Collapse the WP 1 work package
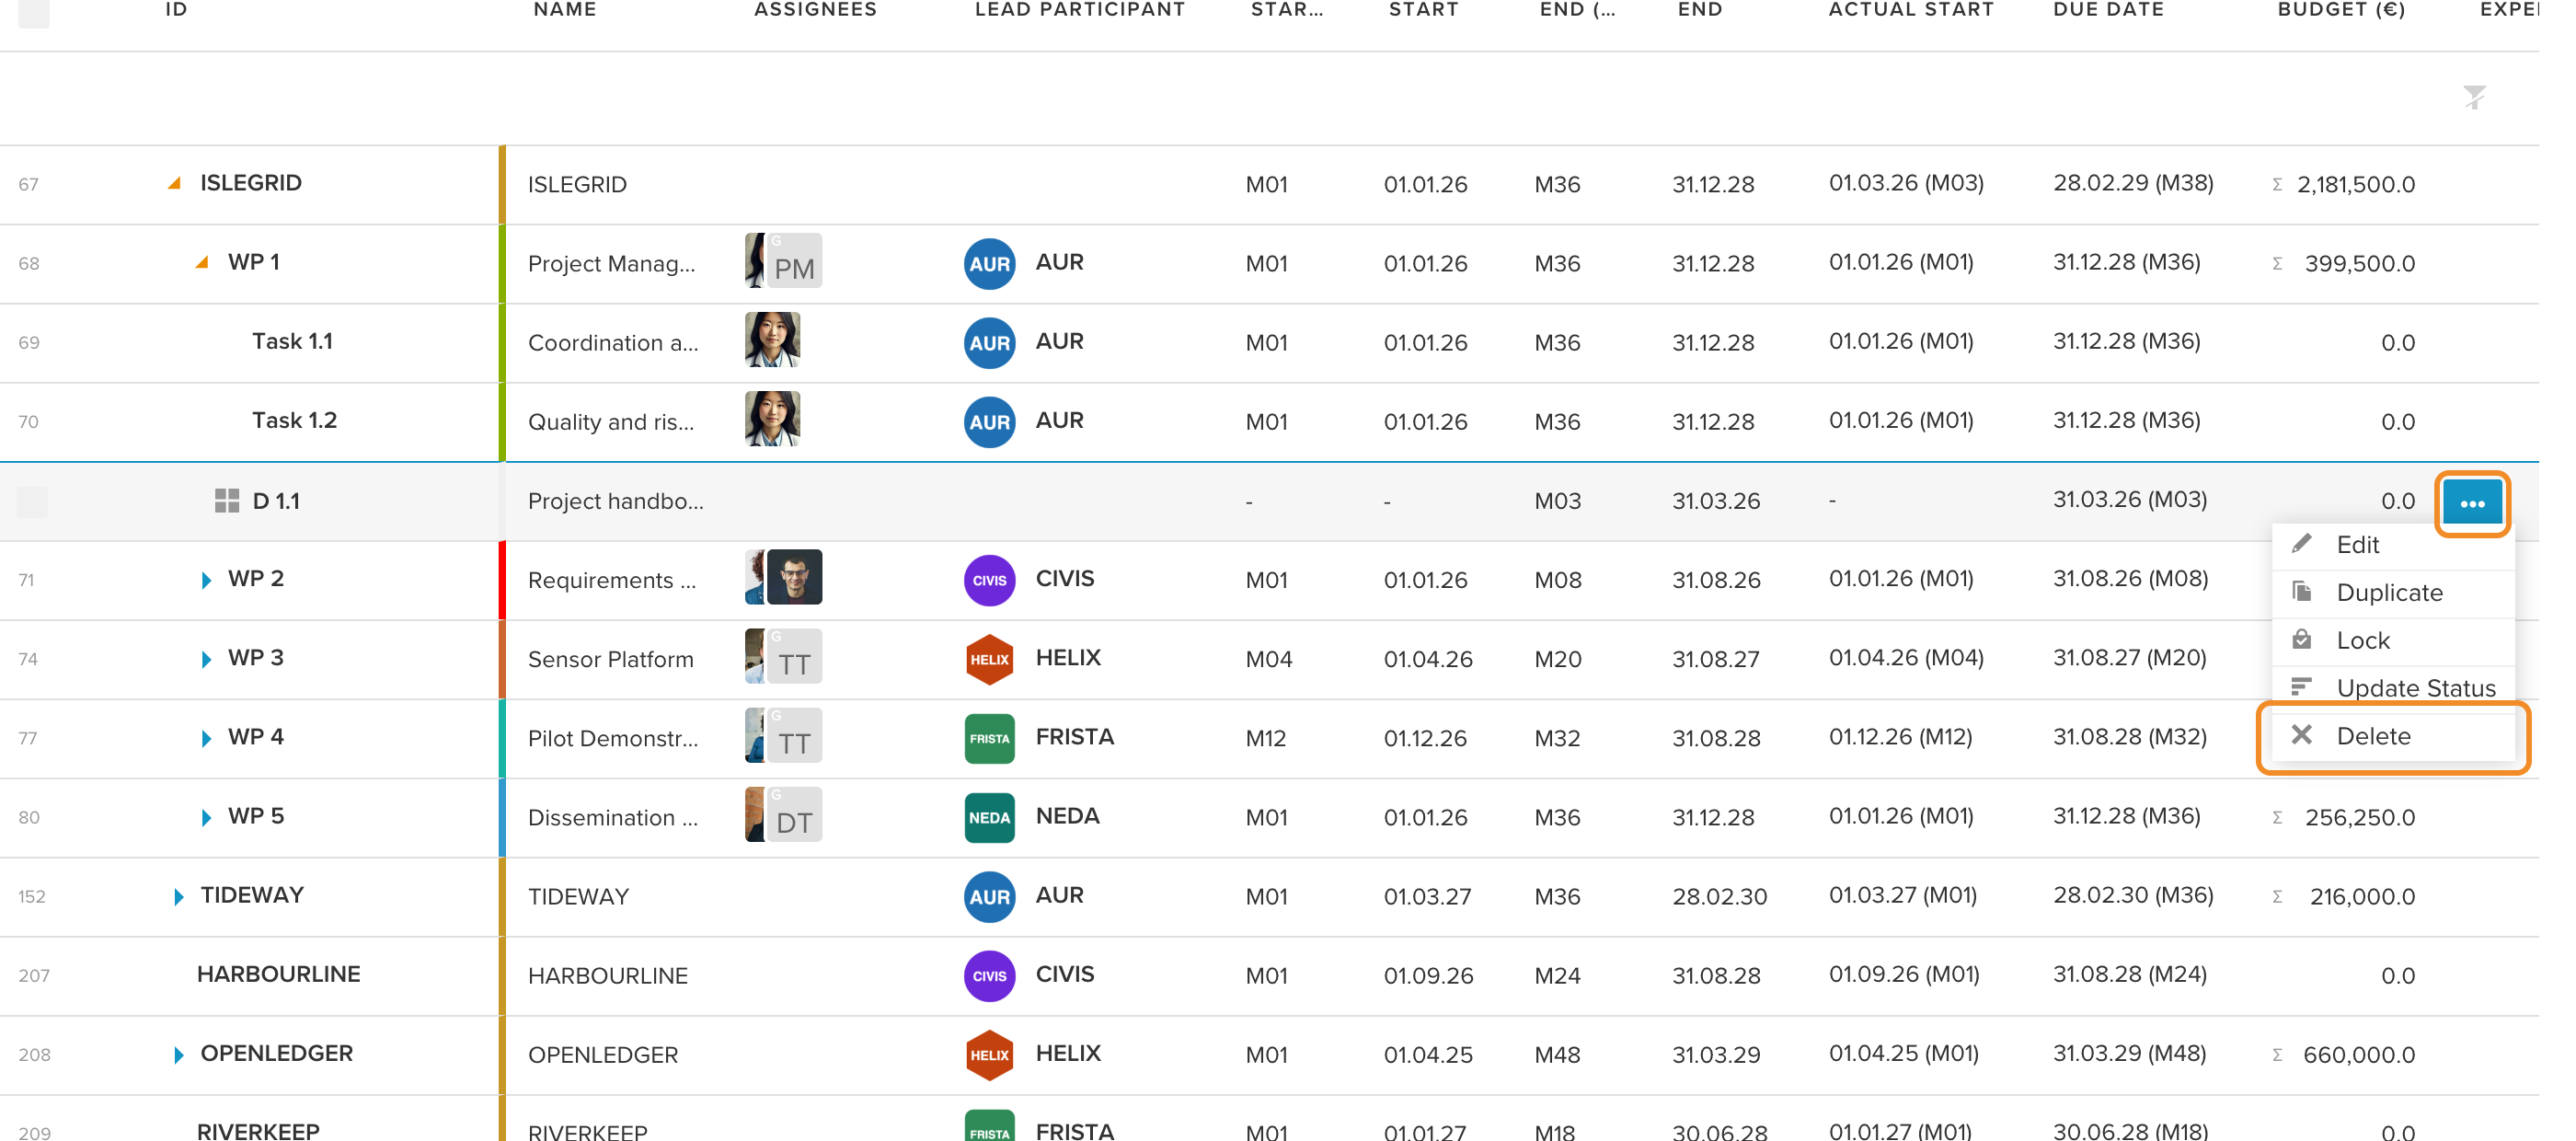This screenshot has width=2576, height=1141. click(x=202, y=262)
